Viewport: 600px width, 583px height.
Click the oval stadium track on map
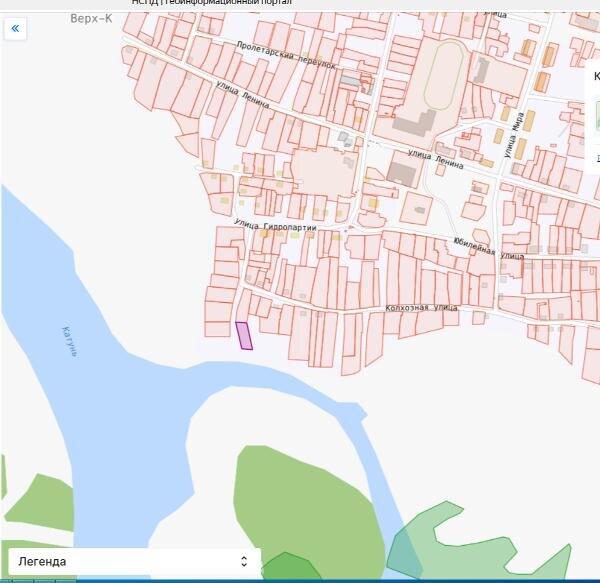[x=444, y=75]
